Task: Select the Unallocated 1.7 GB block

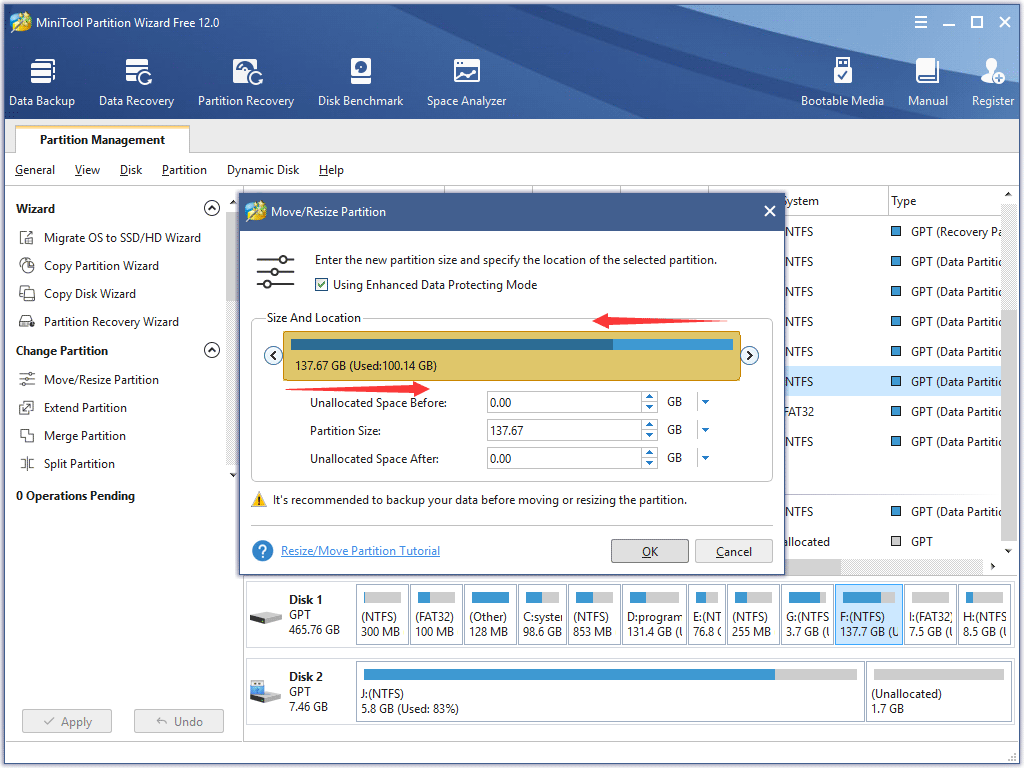Action: pos(939,692)
